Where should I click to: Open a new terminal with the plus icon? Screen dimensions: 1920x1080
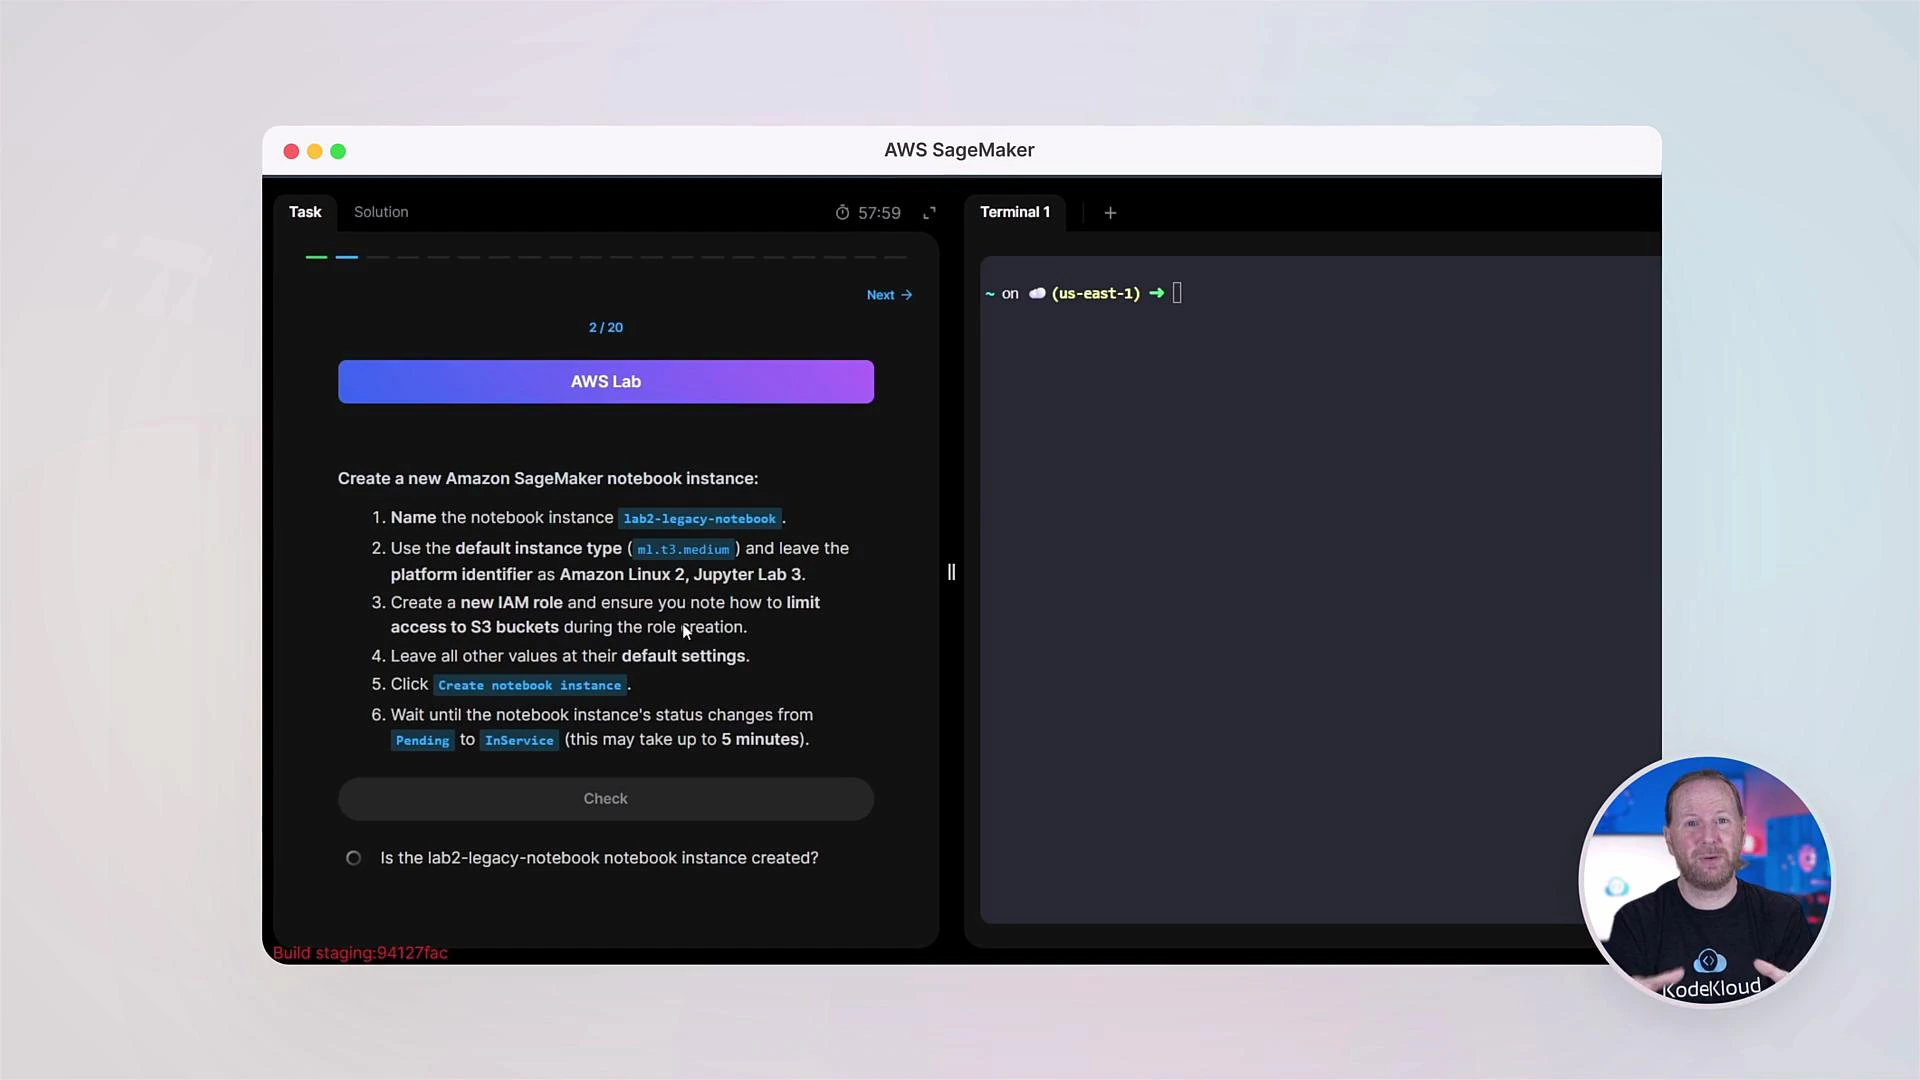pyautogui.click(x=1110, y=212)
